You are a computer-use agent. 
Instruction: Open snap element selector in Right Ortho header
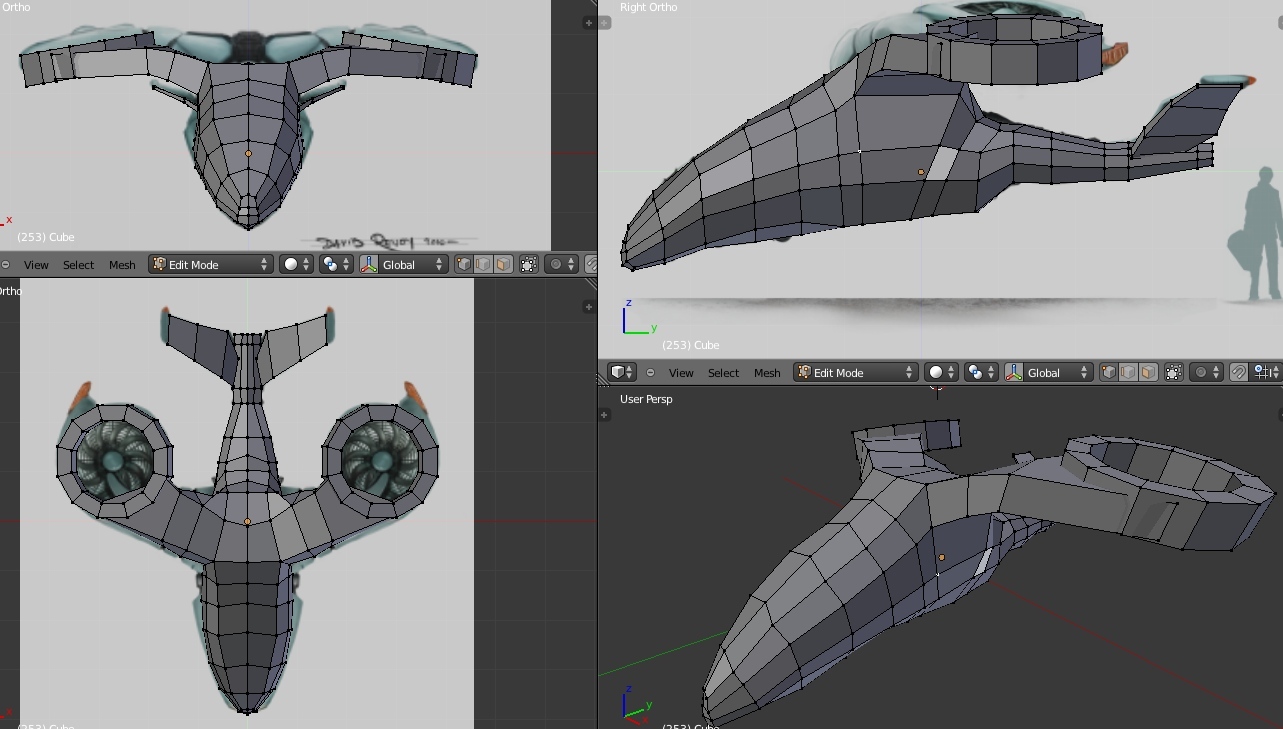[x=1265, y=372]
